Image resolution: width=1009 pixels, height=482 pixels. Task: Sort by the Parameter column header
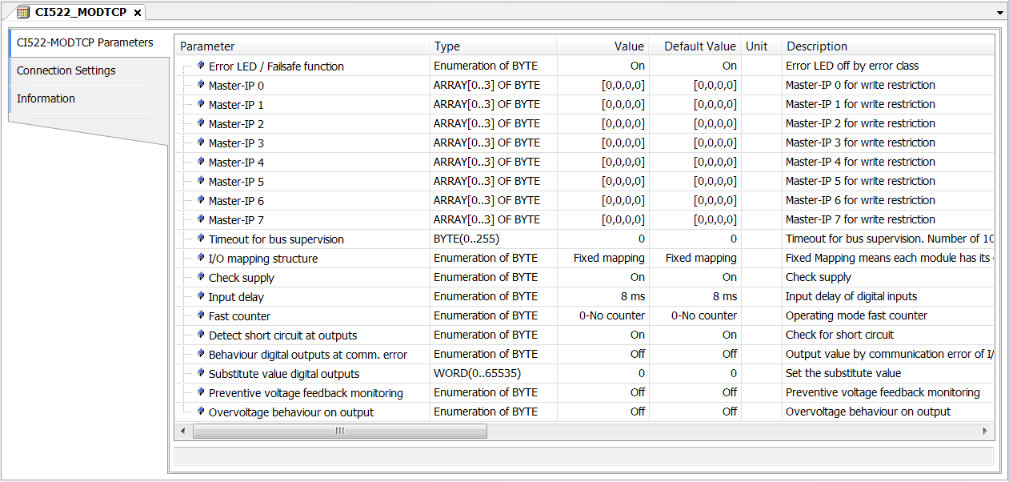pyautogui.click(x=302, y=46)
